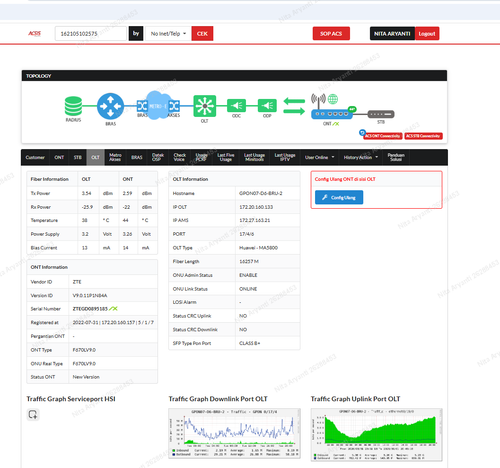Expand the History Action dropdown menu
The image size is (500, 468).
click(x=361, y=157)
